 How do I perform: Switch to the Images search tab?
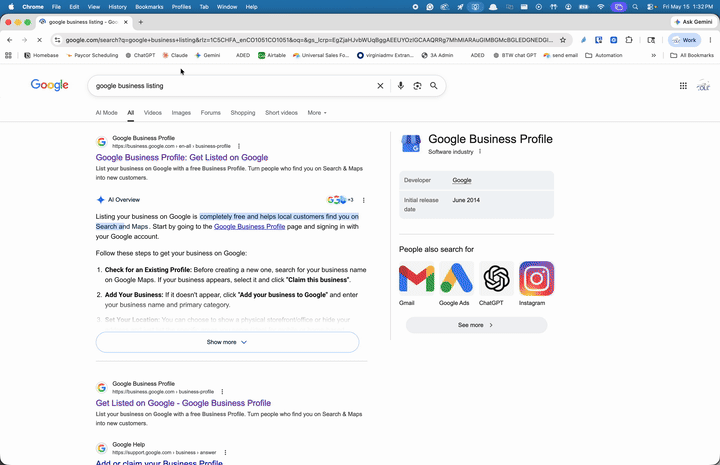[x=181, y=112]
